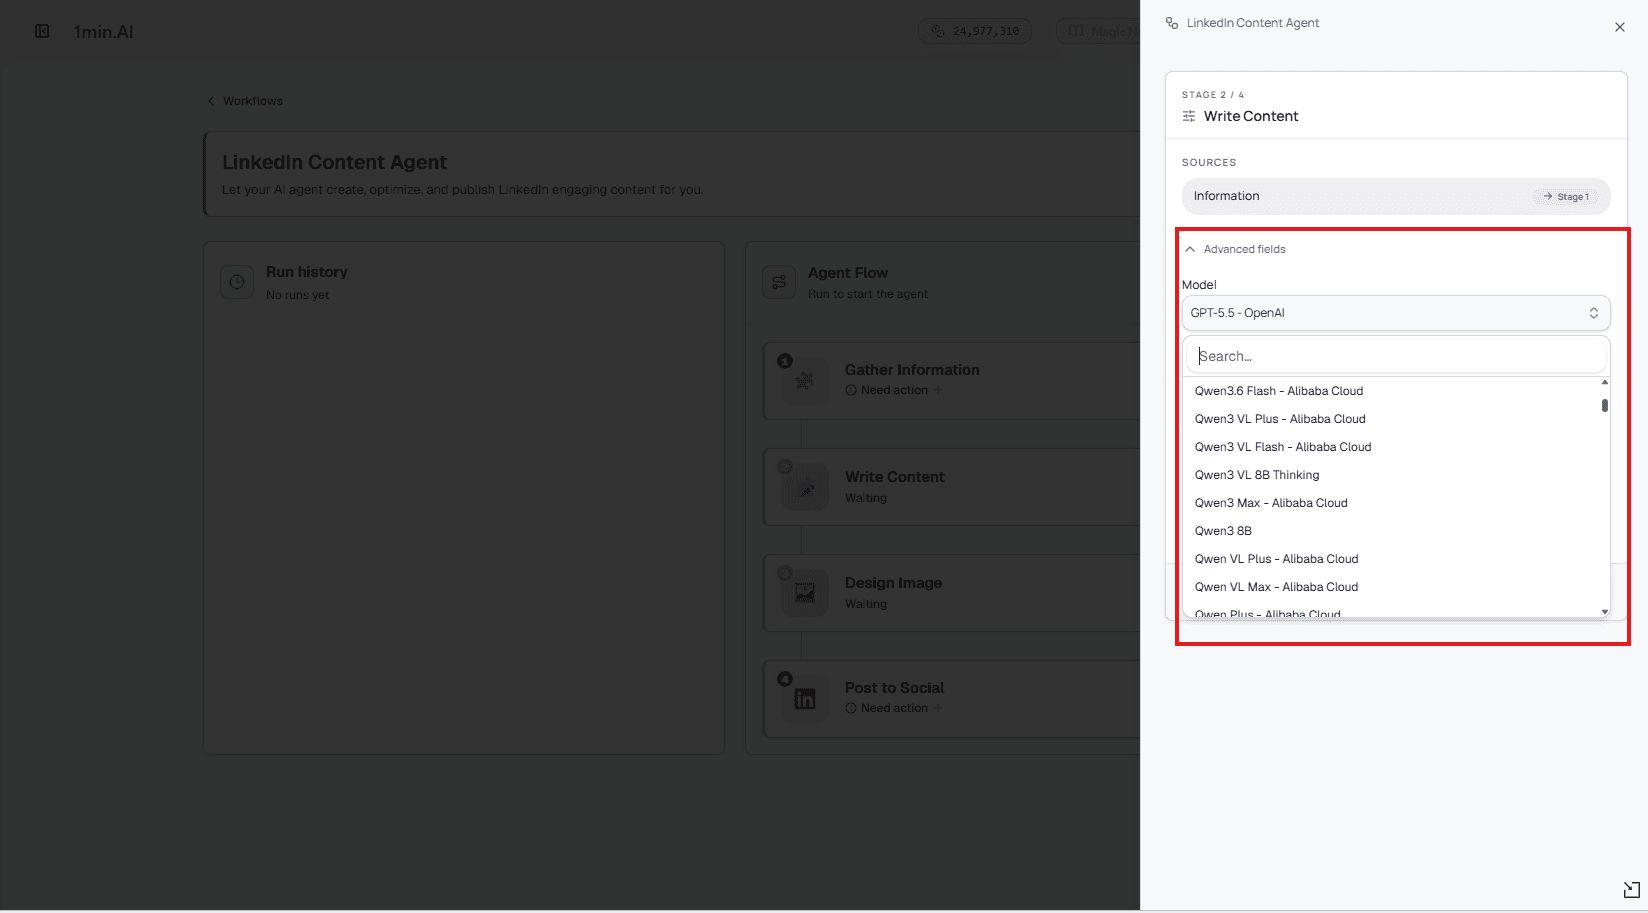Close the LinkedIn Content Agent panel
The image size is (1648, 913).
[1619, 27]
